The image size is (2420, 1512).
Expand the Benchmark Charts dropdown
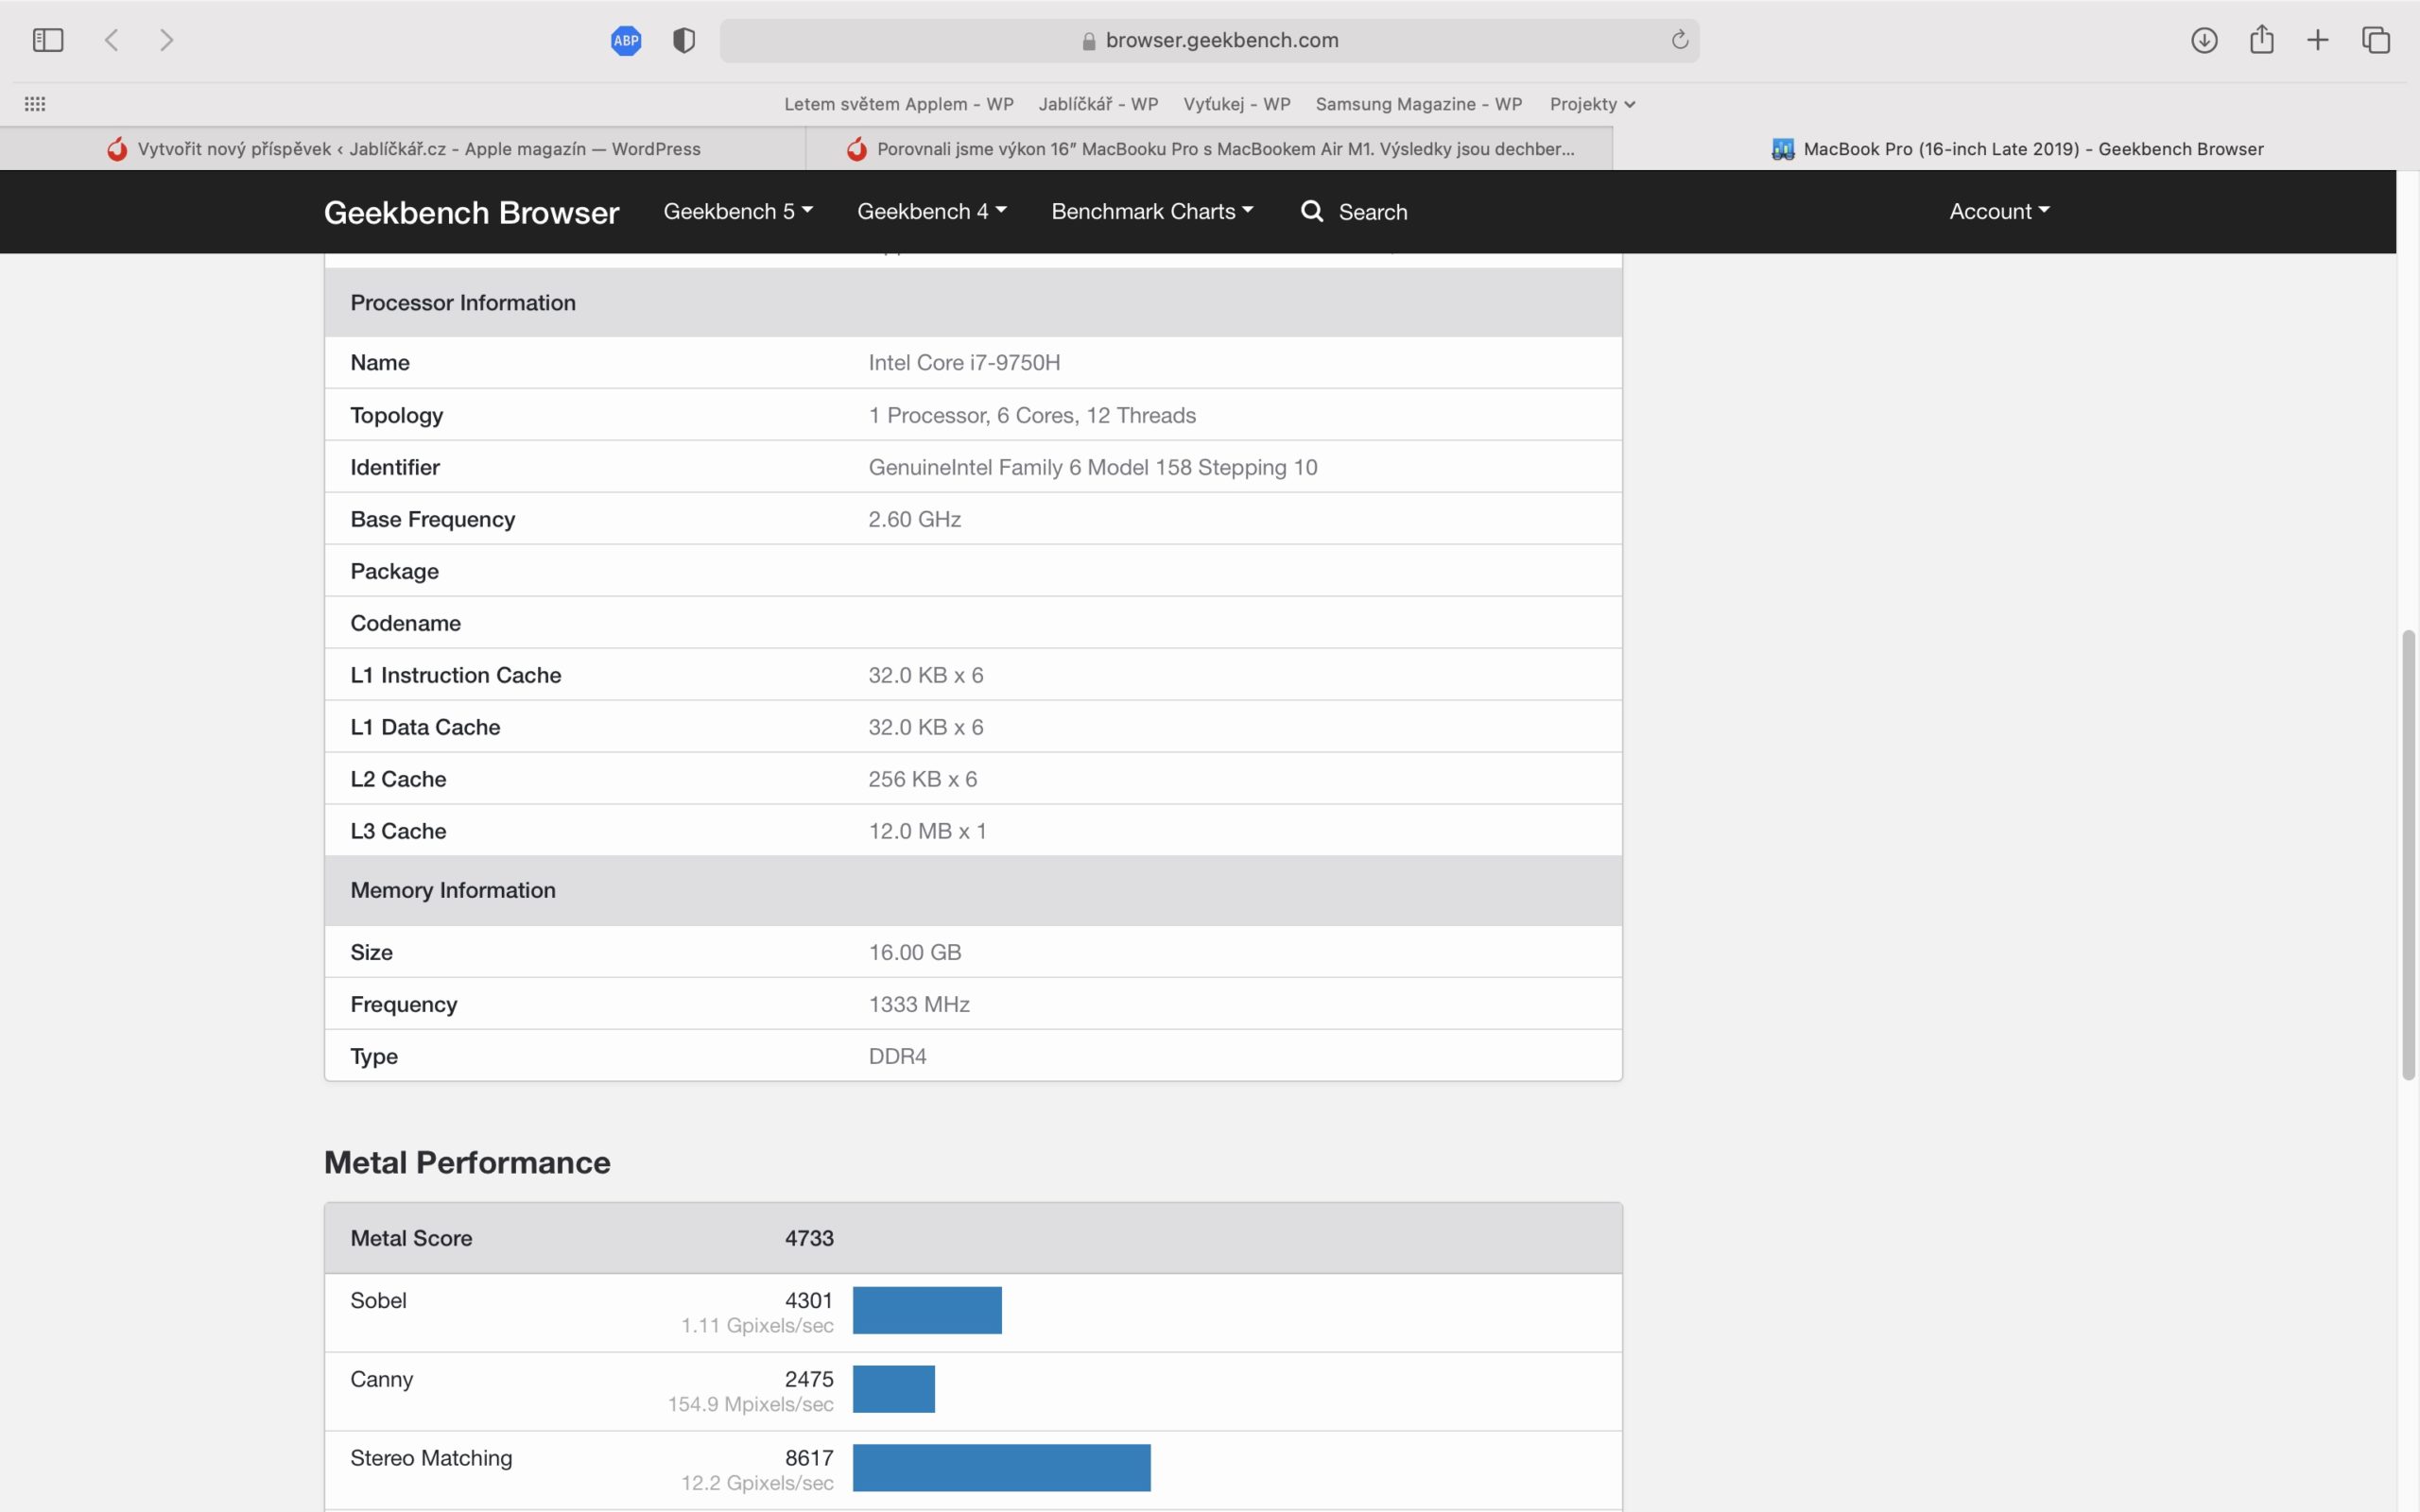tap(1152, 211)
